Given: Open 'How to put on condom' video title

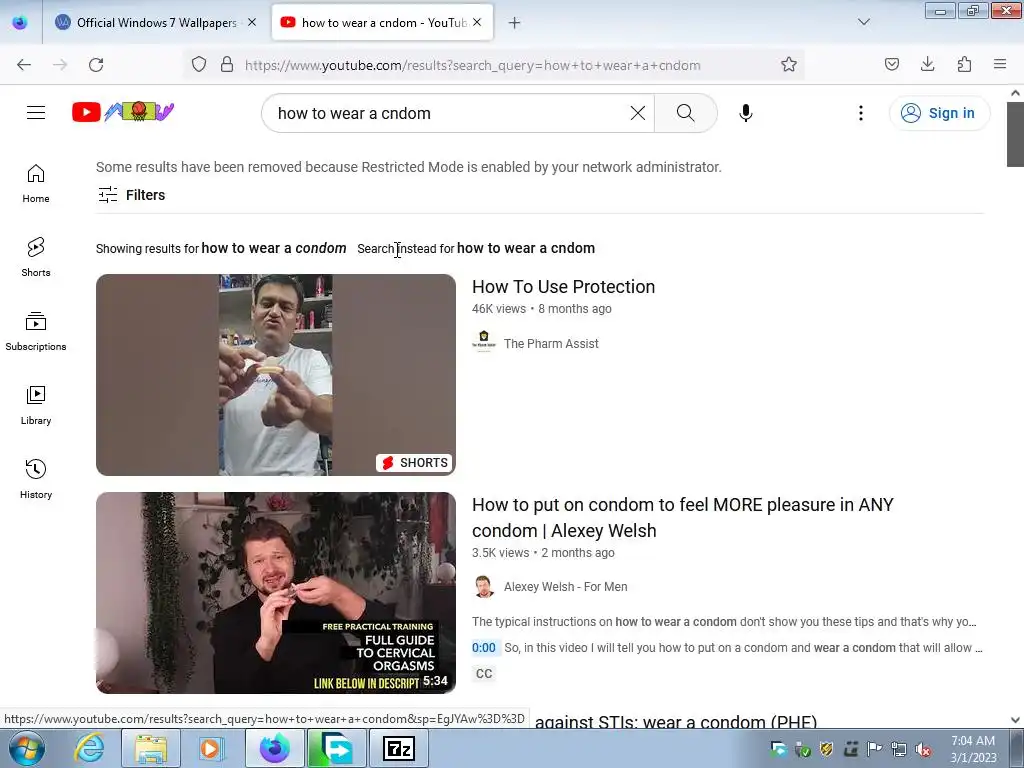Looking at the screenshot, I should pos(682,518).
